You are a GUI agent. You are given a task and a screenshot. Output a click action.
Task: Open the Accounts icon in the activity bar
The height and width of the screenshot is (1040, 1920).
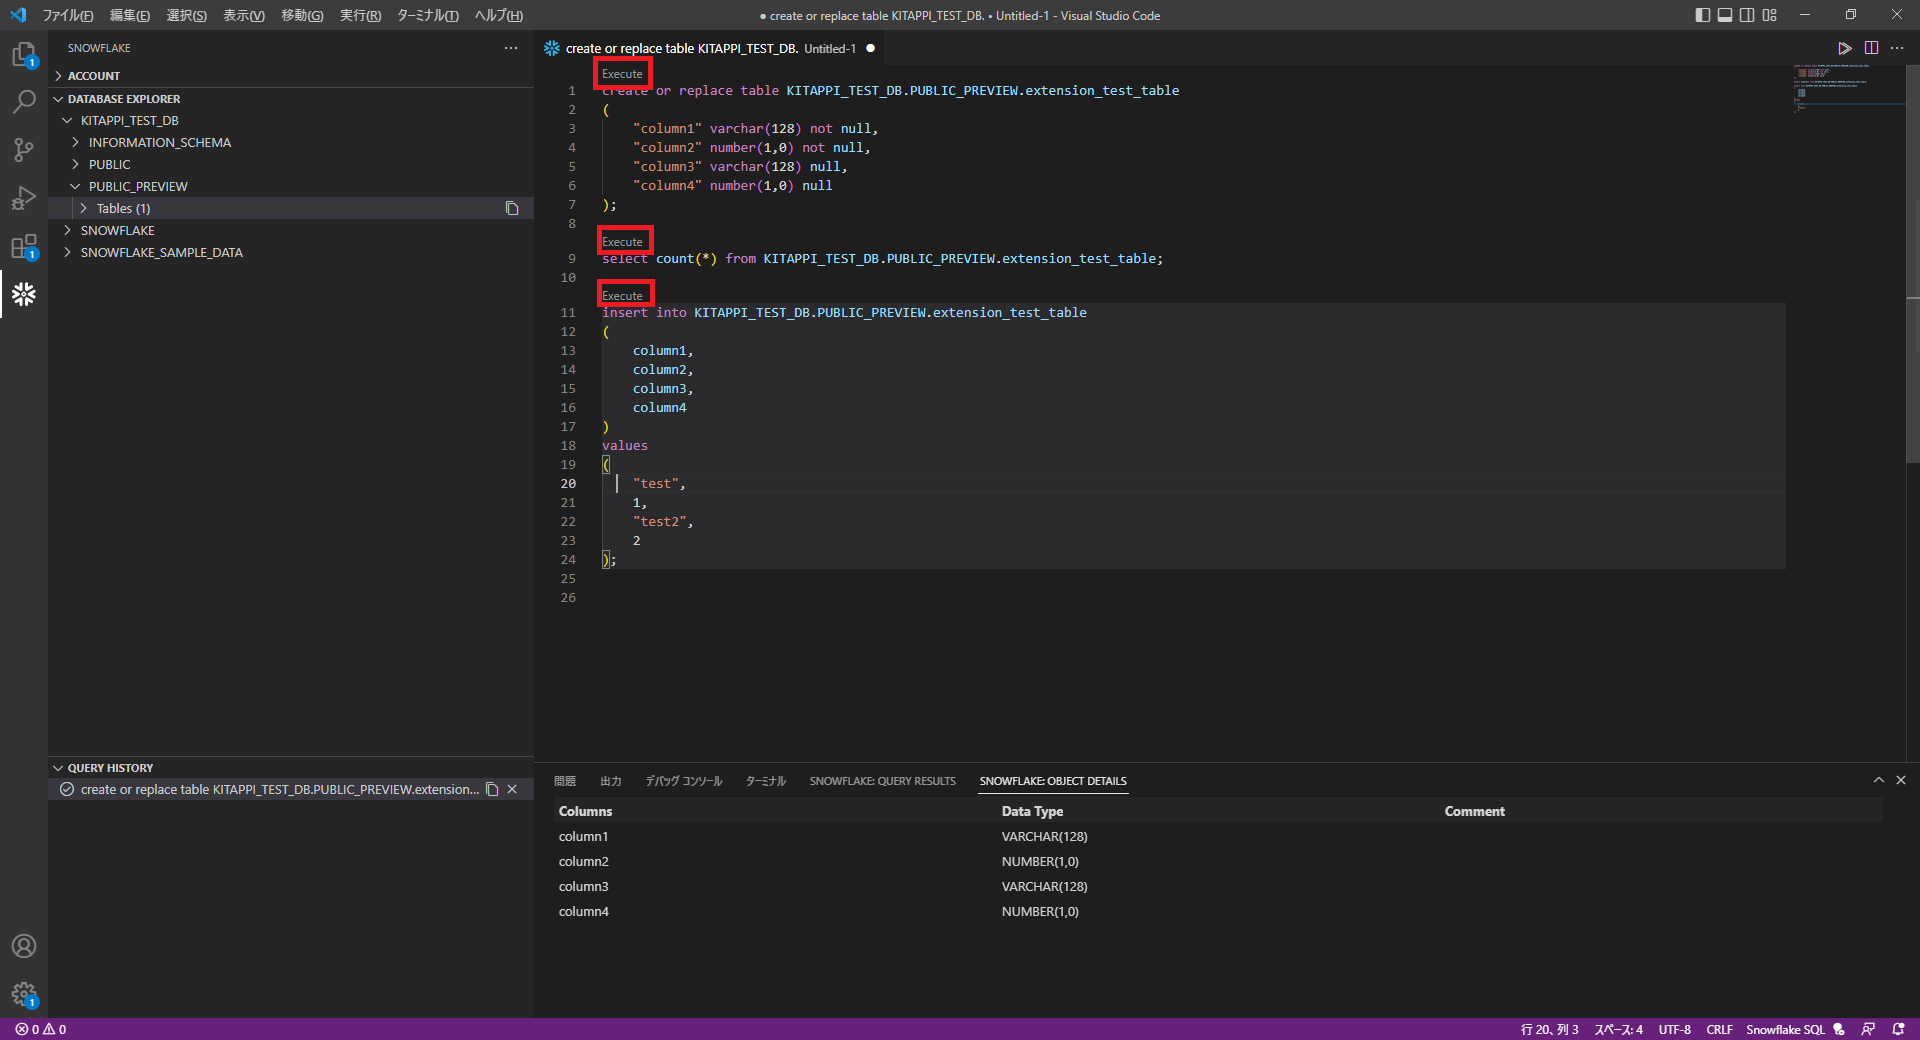[24, 946]
